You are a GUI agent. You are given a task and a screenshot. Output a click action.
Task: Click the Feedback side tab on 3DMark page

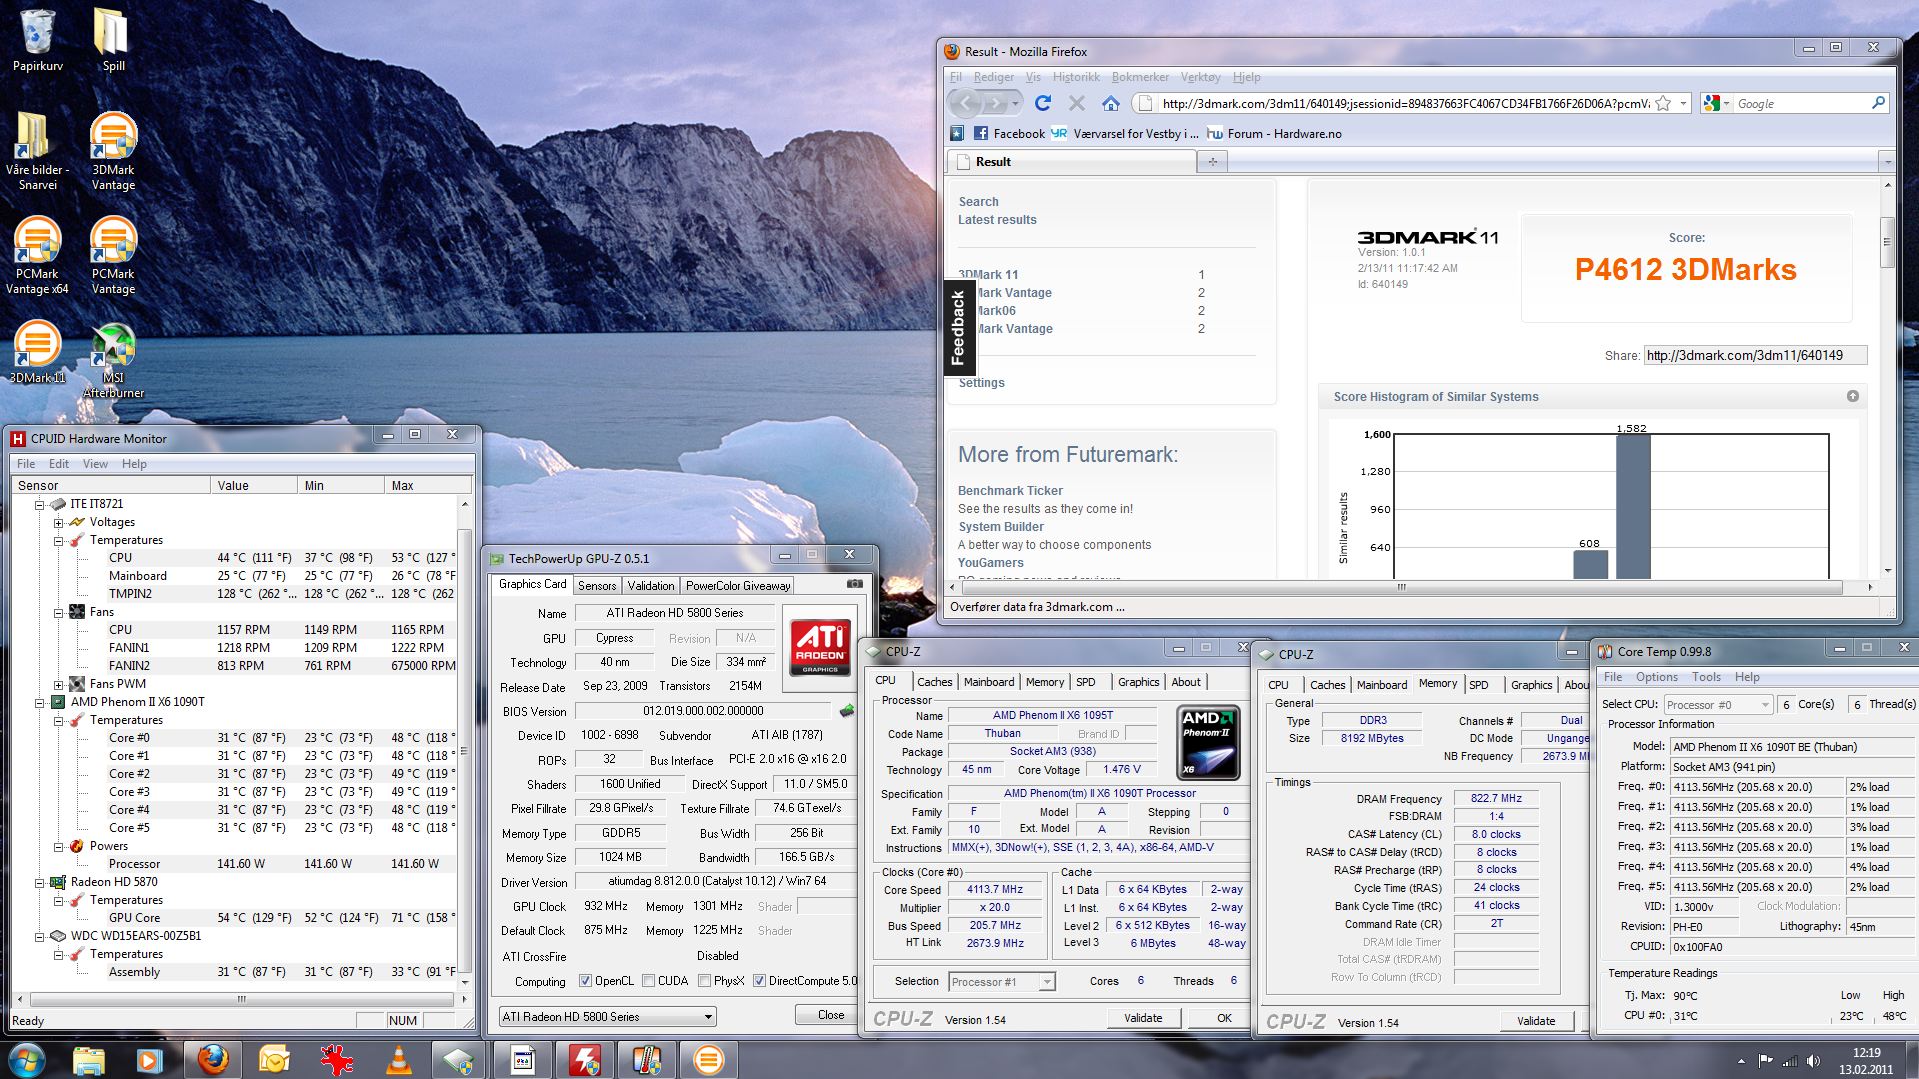[958, 328]
